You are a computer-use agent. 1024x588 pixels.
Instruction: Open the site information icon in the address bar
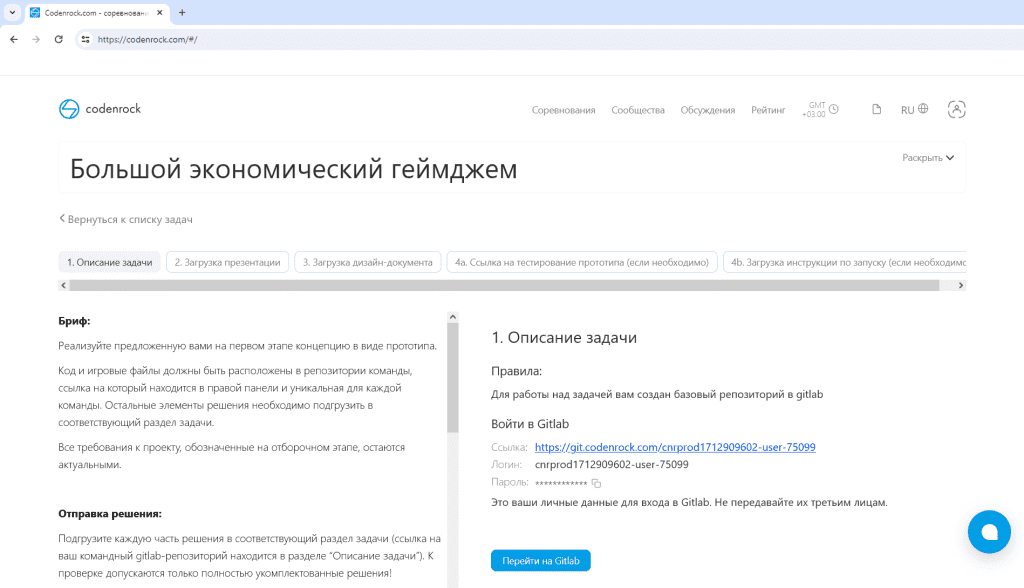[x=86, y=39]
